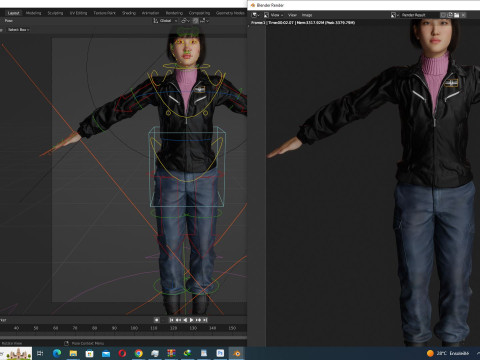480x360 pixels.
Task: Click frame 50 on the timeline ruler
Action: pyautogui.click(x=36, y=328)
